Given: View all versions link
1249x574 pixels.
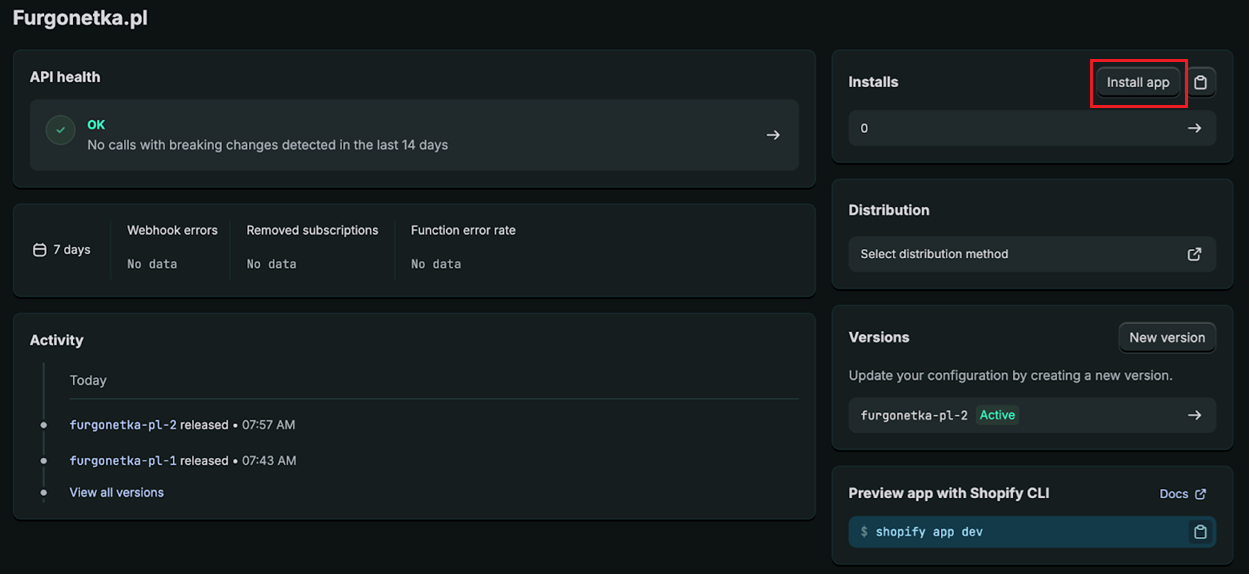Looking at the screenshot, I should pyautogui.click(x=116, y=492).
